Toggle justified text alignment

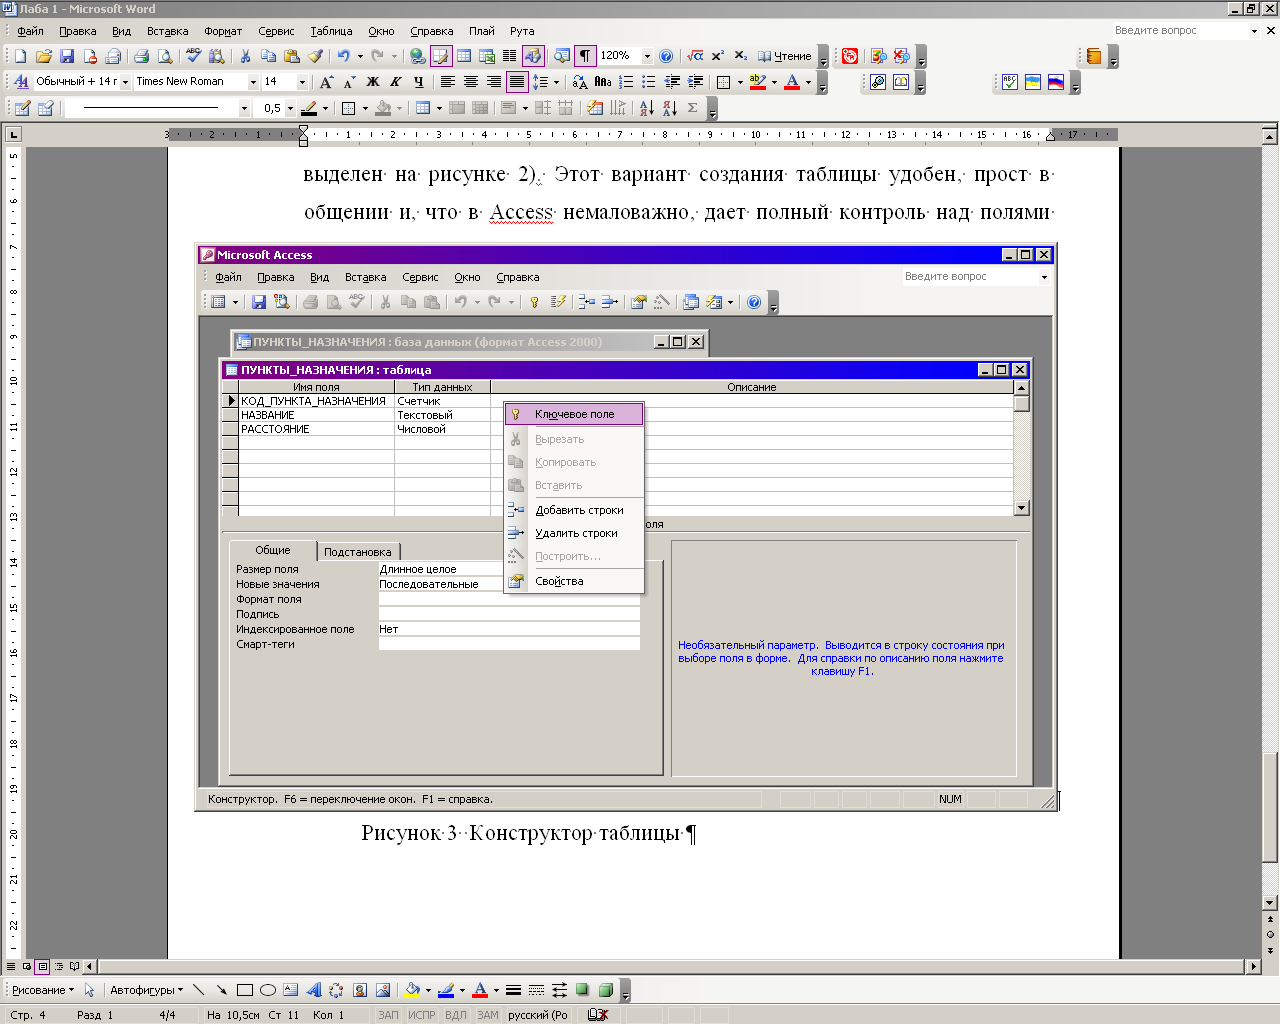(517, 82)
